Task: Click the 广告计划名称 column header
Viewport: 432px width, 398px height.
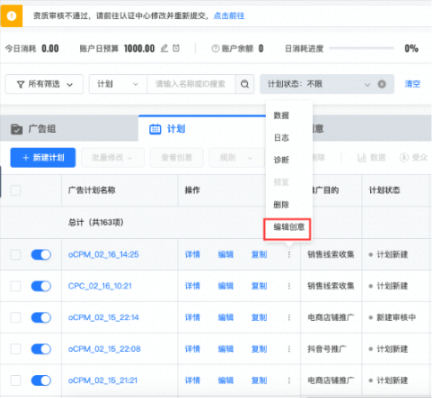Action: click(x=92, y=190)
